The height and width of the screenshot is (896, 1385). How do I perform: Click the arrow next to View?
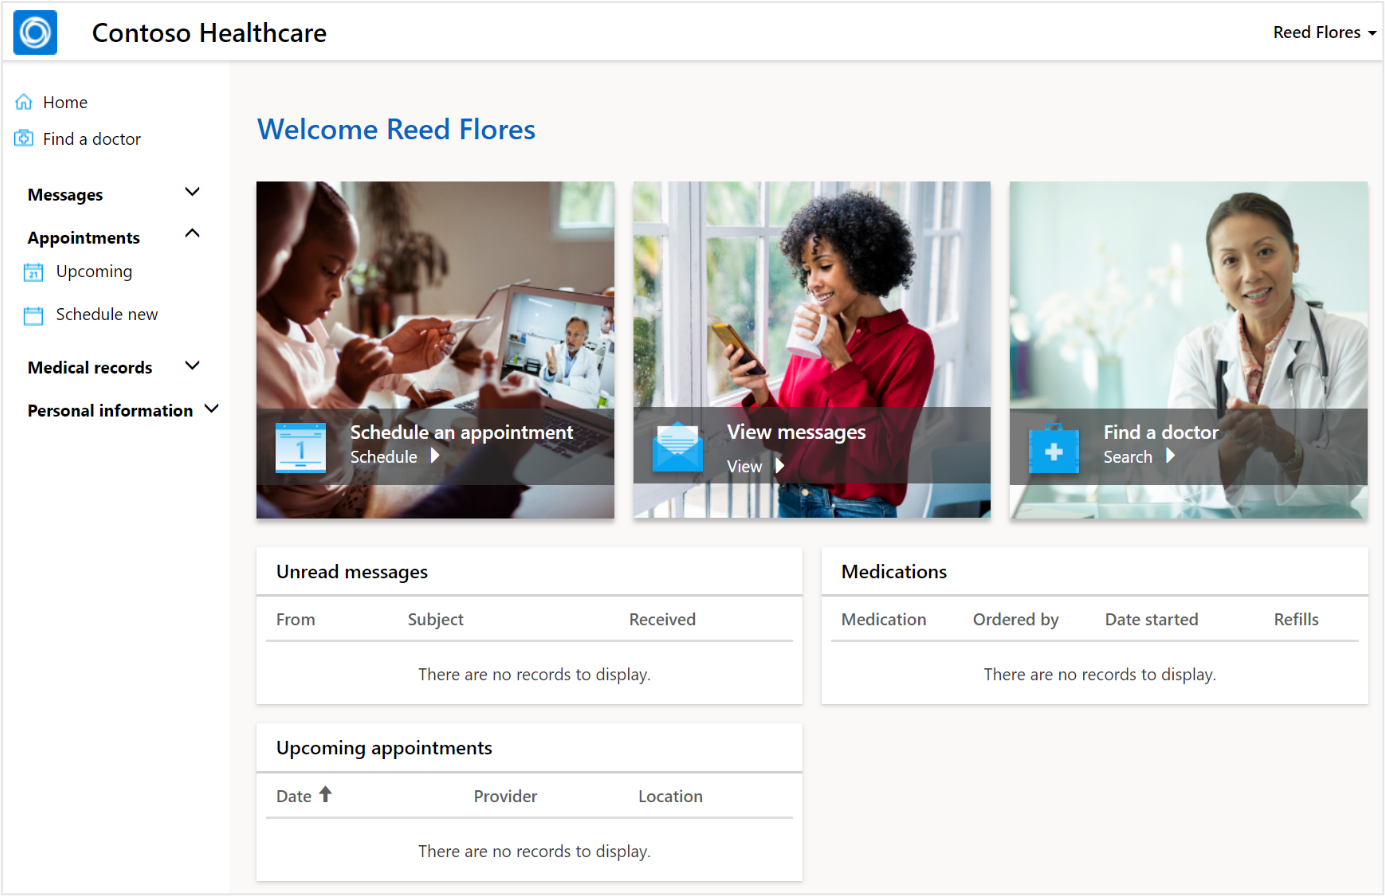(x=780, y=466)
